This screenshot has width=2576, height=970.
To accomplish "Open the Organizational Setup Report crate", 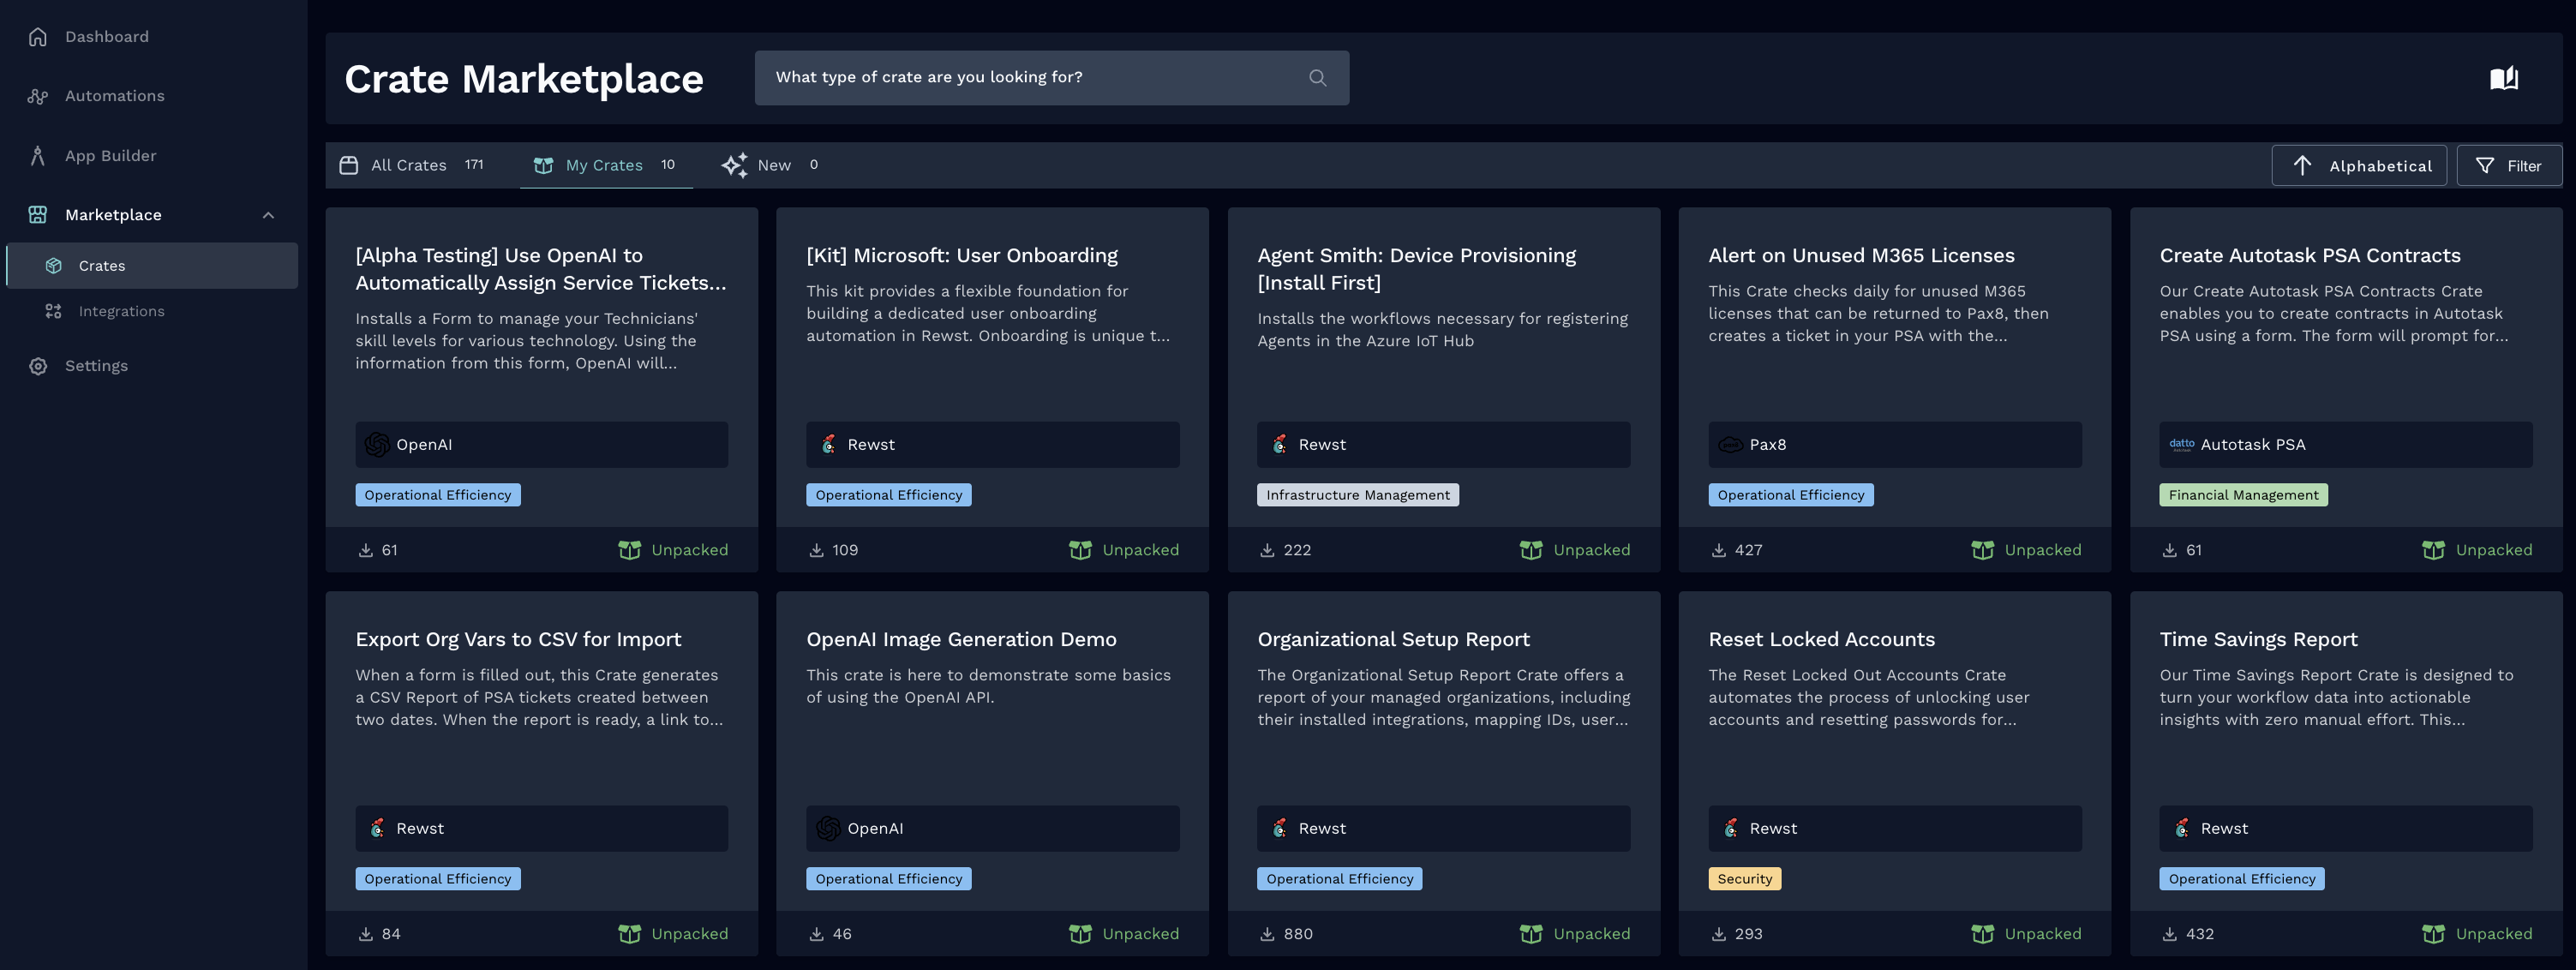I will click(1394, 639).
